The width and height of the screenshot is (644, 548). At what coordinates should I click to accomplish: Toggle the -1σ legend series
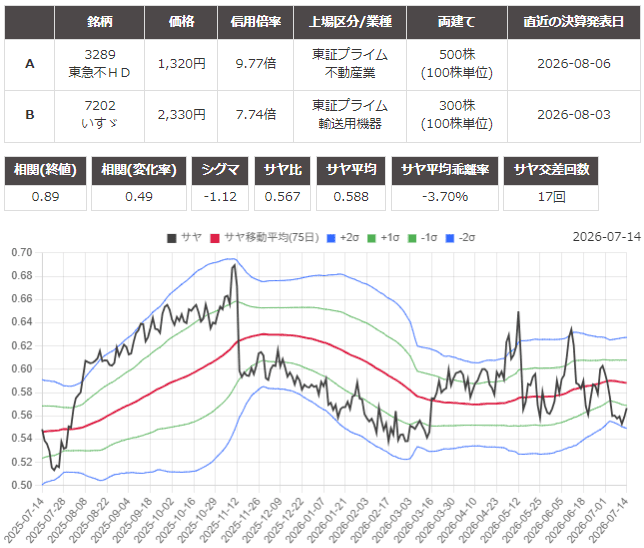coord(423,238)
